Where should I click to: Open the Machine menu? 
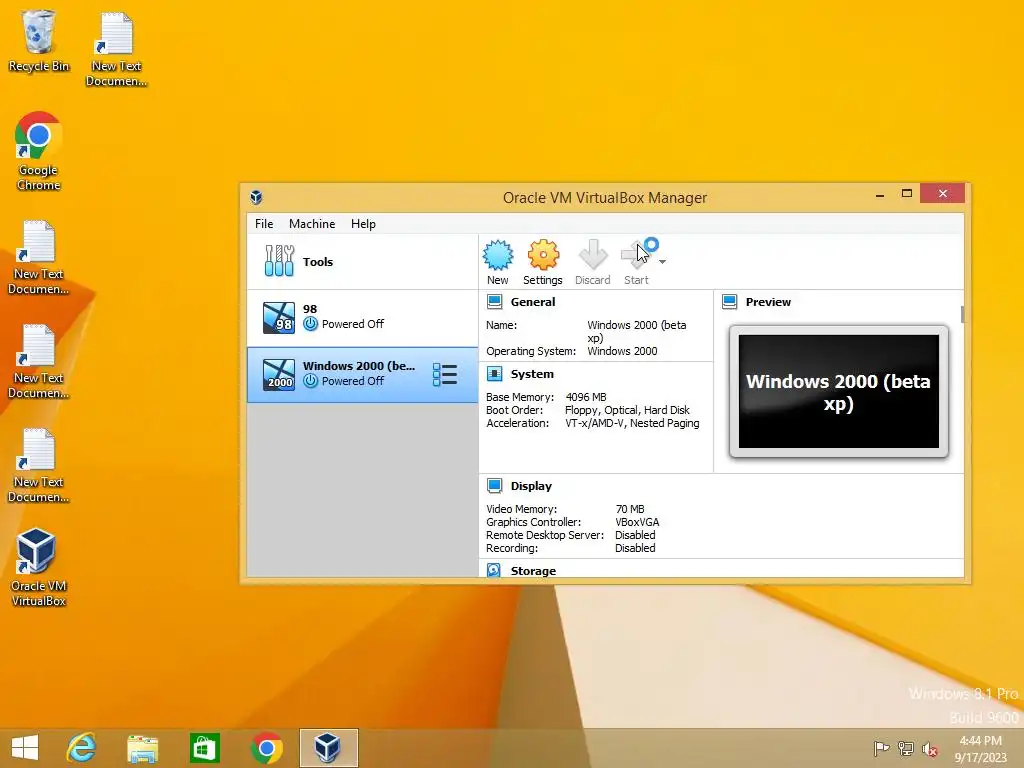[312, 224]
